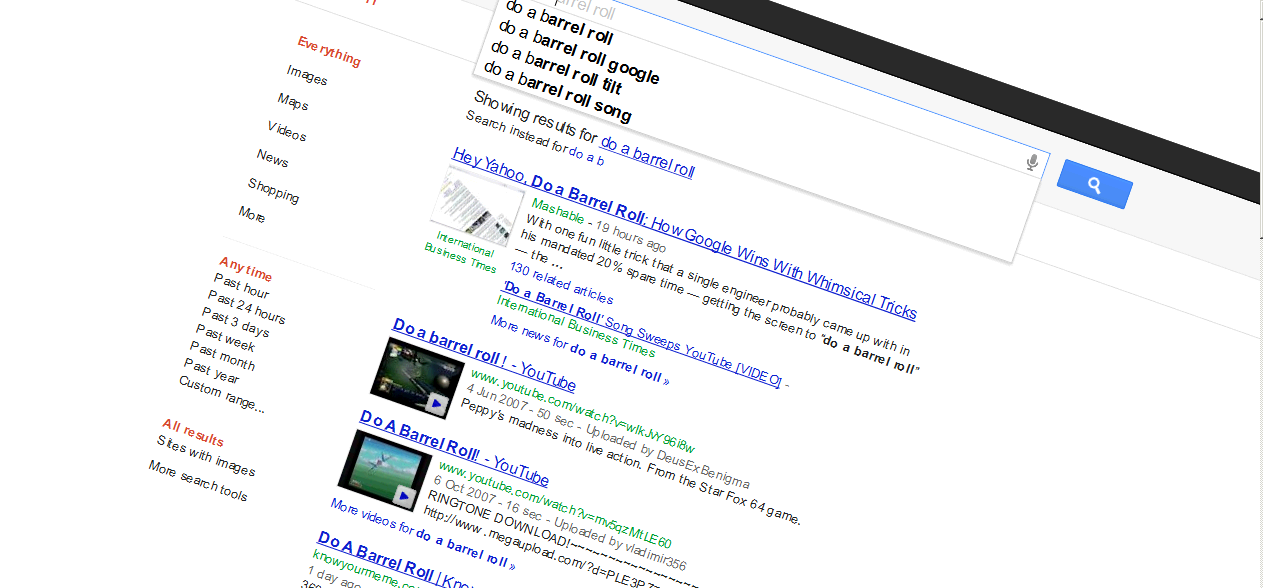Show only Sites with images

[x=206, y=455]
